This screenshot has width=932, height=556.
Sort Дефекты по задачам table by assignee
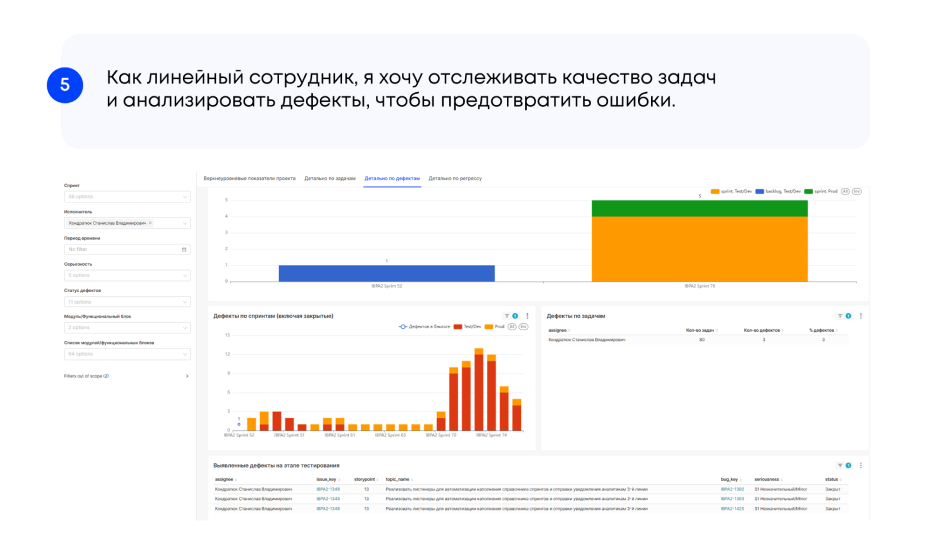(559, 330)
